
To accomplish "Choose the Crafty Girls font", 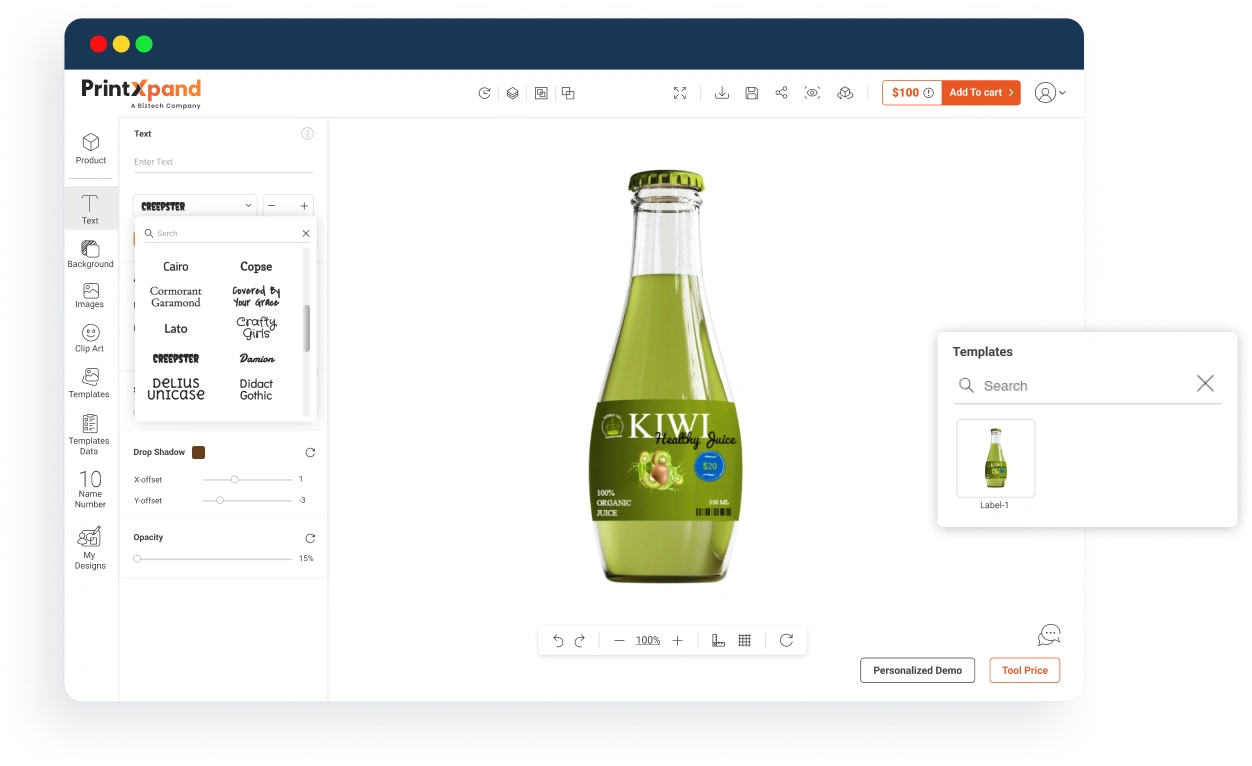I will pos(256,328).
